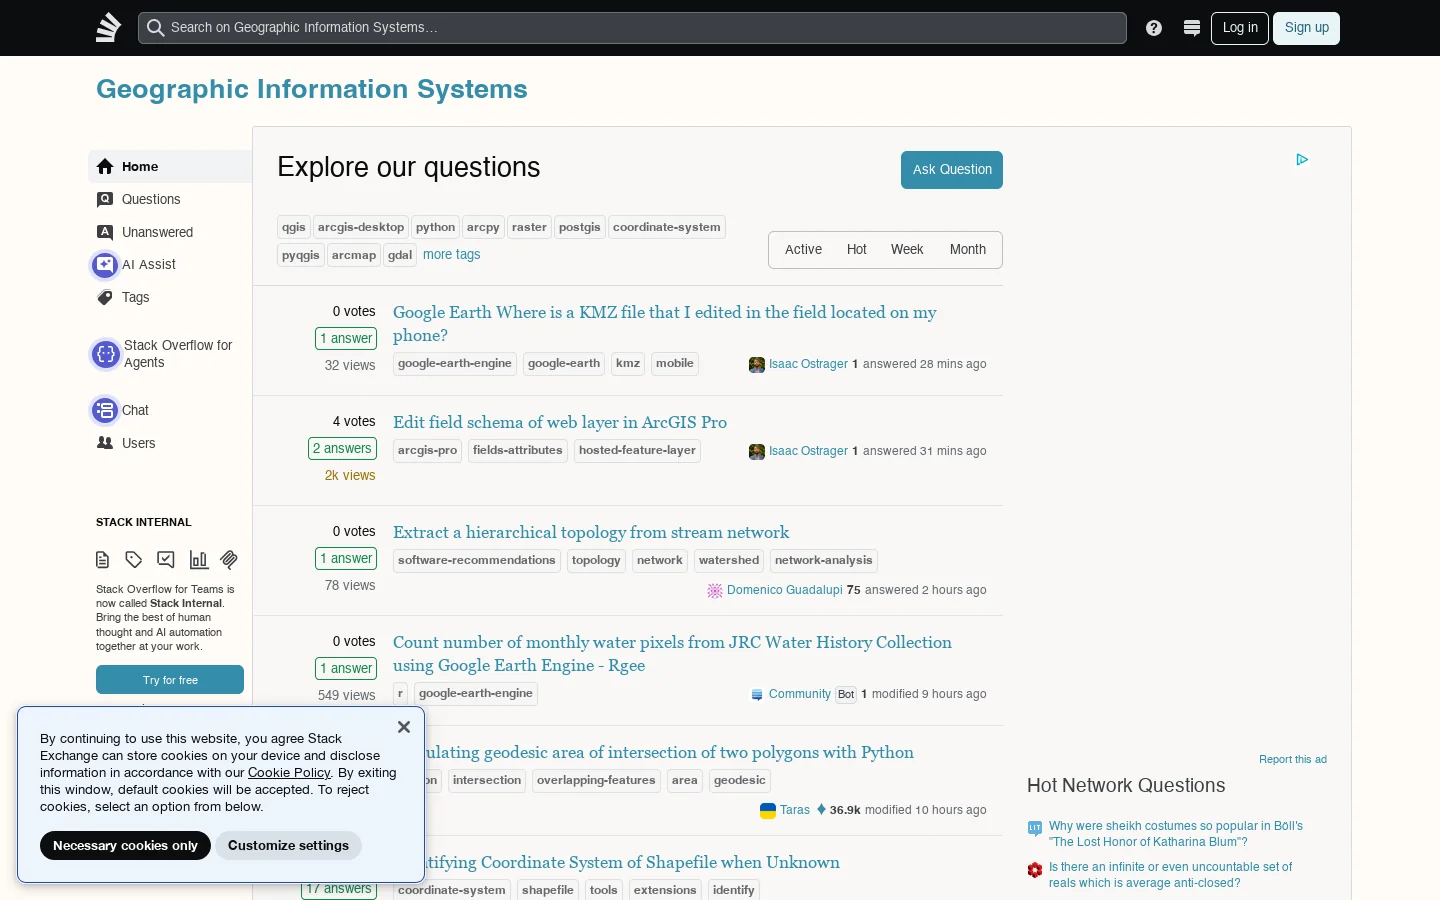This screenshot has width=1440, height=900.
Task: Click the tag icon under Stack Internal
Action: (134, 560)
